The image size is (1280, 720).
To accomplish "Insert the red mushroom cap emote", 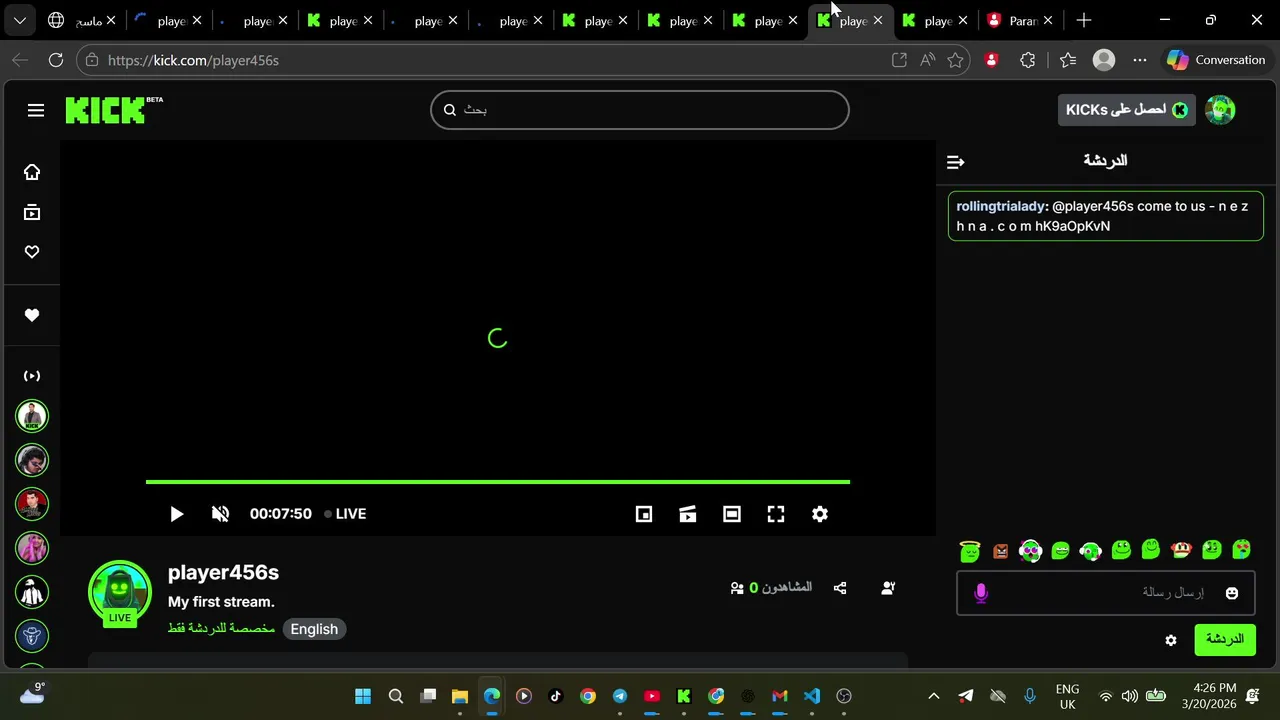I will [1181, 550].
